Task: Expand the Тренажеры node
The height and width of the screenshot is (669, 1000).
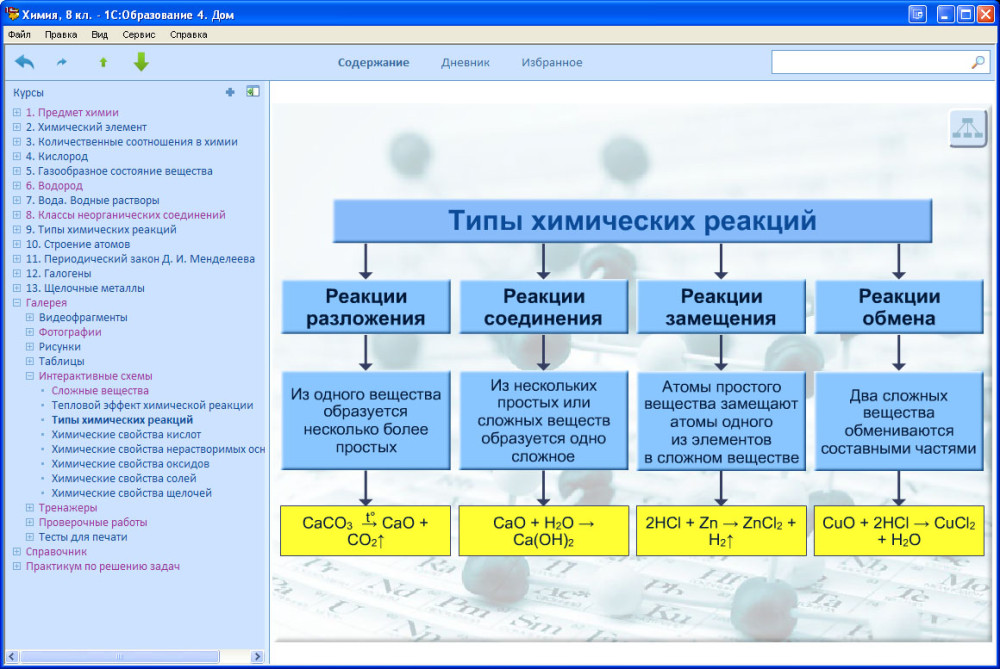Action: click(29, 508)
